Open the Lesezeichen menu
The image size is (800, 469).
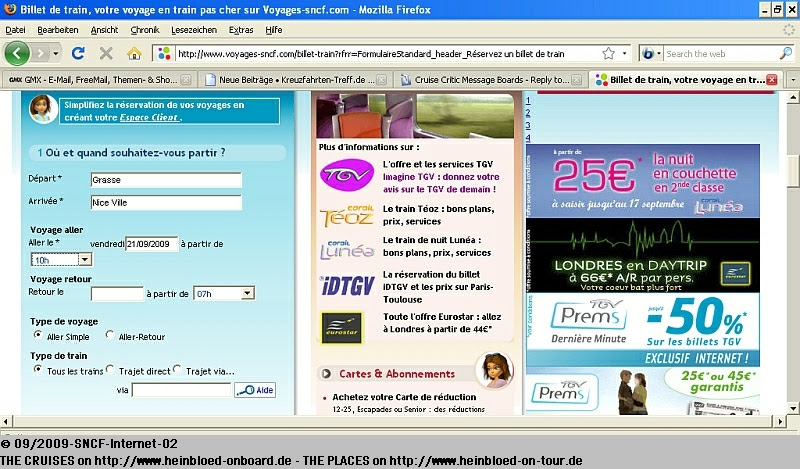click(x=194, y=30)
